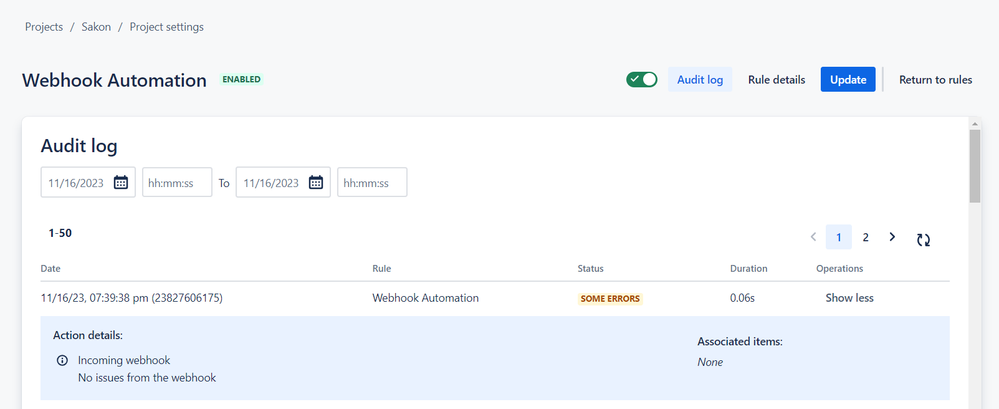This screenshot has width=999, height=409.
Task: Click the Webhook Automation page title
Action: tap(114, 80)
